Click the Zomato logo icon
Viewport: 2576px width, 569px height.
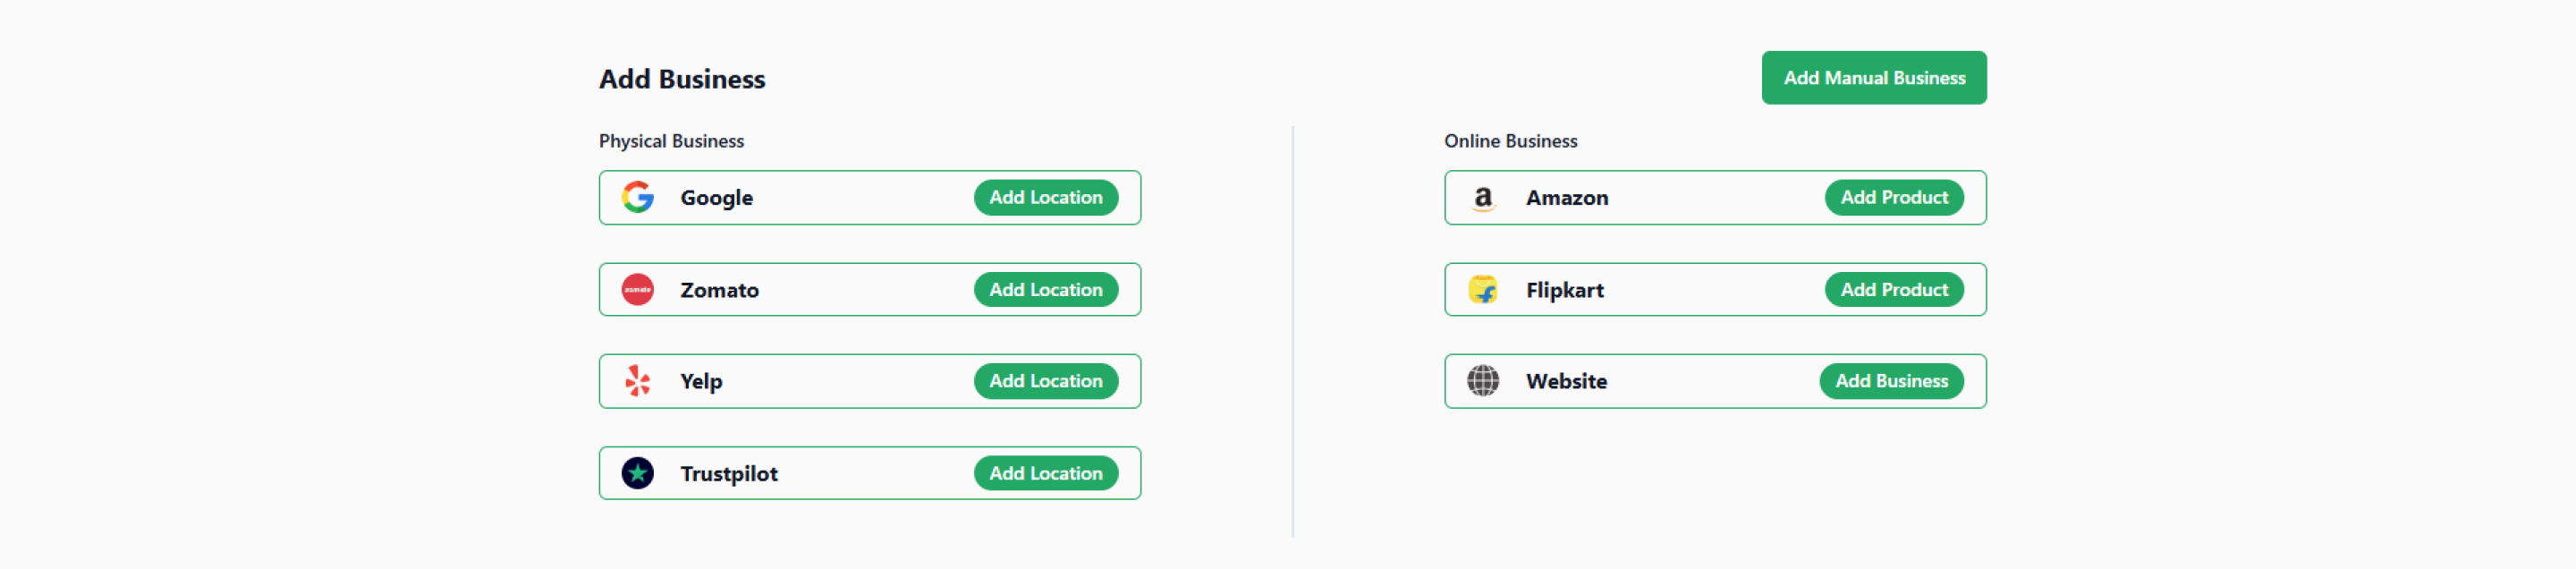[x=637, y=290]
